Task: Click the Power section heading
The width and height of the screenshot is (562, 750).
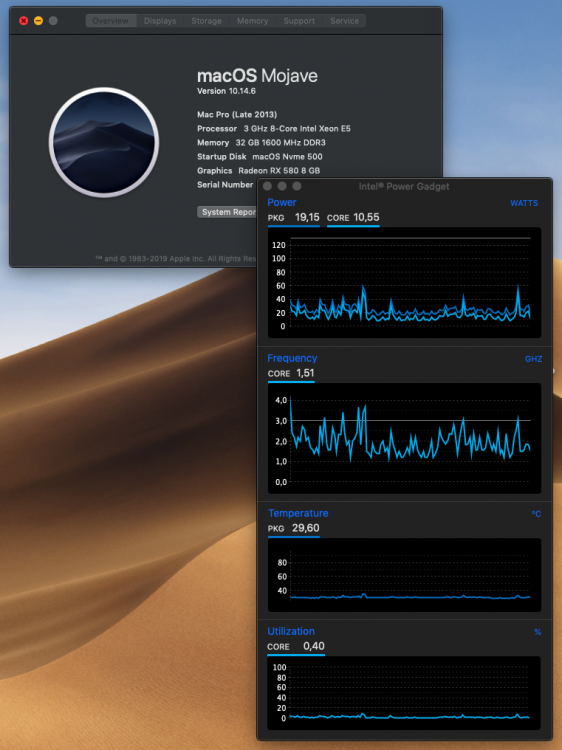Action: coord(282,202)
